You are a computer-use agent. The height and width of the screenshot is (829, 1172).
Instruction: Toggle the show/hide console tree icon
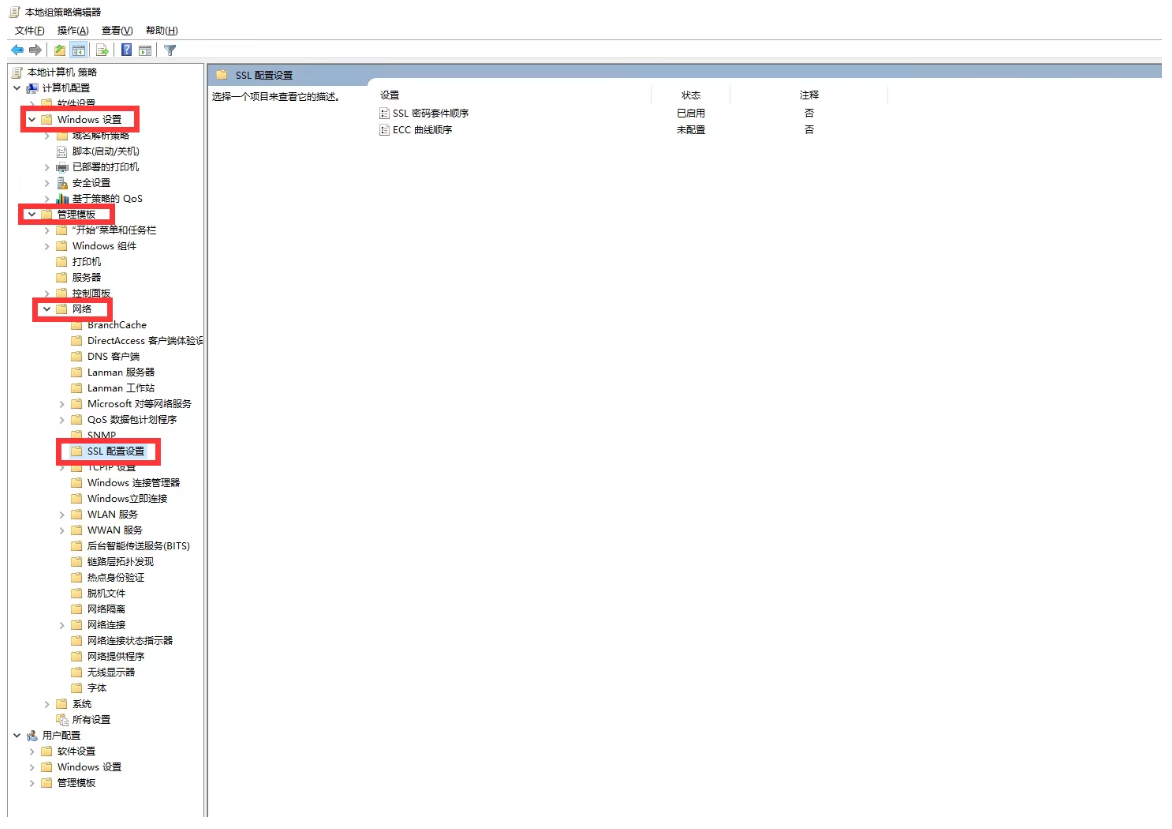pos(78,50)
